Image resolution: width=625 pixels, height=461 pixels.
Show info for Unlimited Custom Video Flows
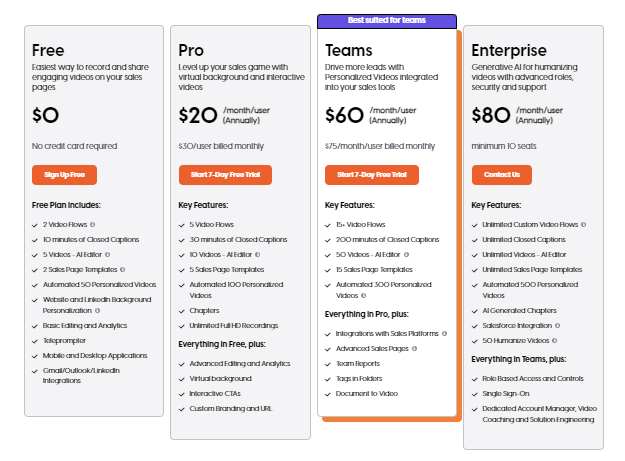point(584,225)
